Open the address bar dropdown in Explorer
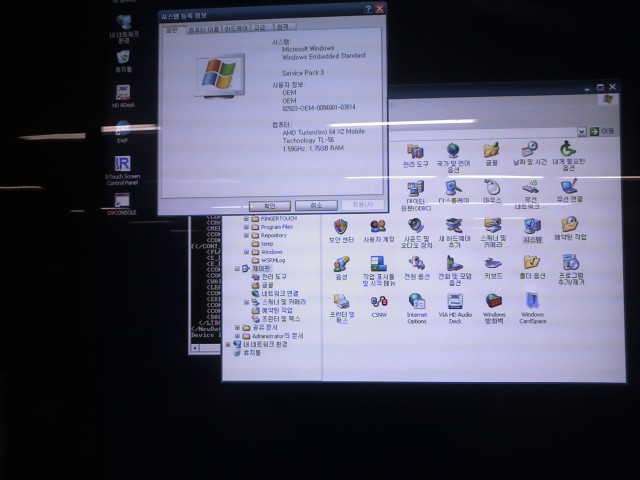The height and width of the screenshot is (480, 640). [x=582, y=132]
